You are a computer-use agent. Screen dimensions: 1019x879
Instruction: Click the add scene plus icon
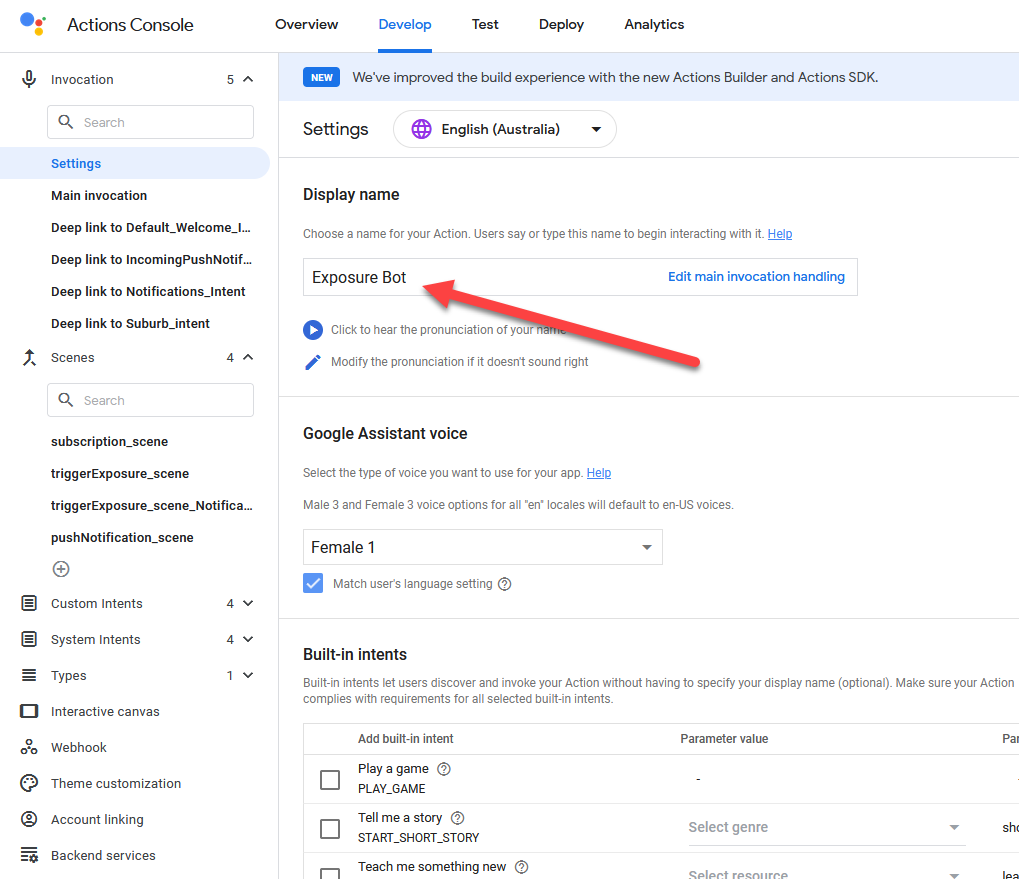click(x=61, y=569)
